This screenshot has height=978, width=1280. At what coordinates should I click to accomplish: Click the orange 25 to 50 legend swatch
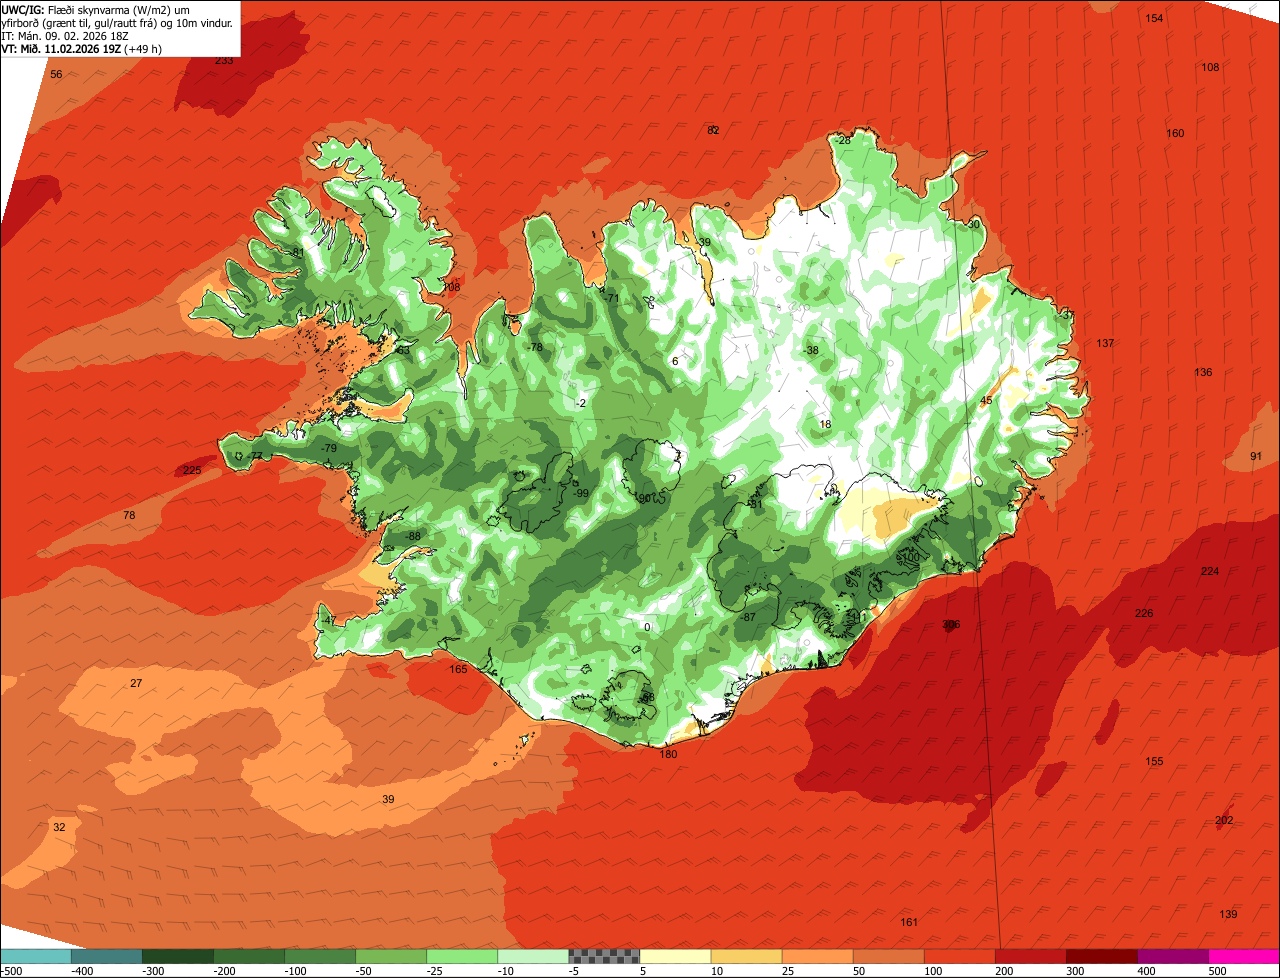coord(817,956)
